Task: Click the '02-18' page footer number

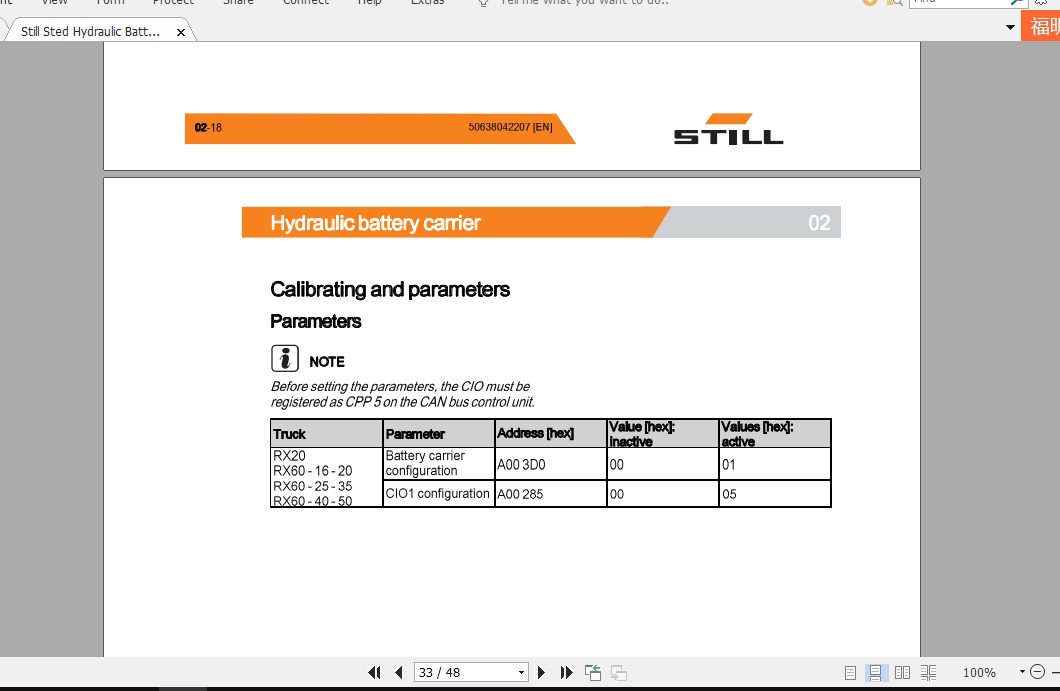Action: 208,127
